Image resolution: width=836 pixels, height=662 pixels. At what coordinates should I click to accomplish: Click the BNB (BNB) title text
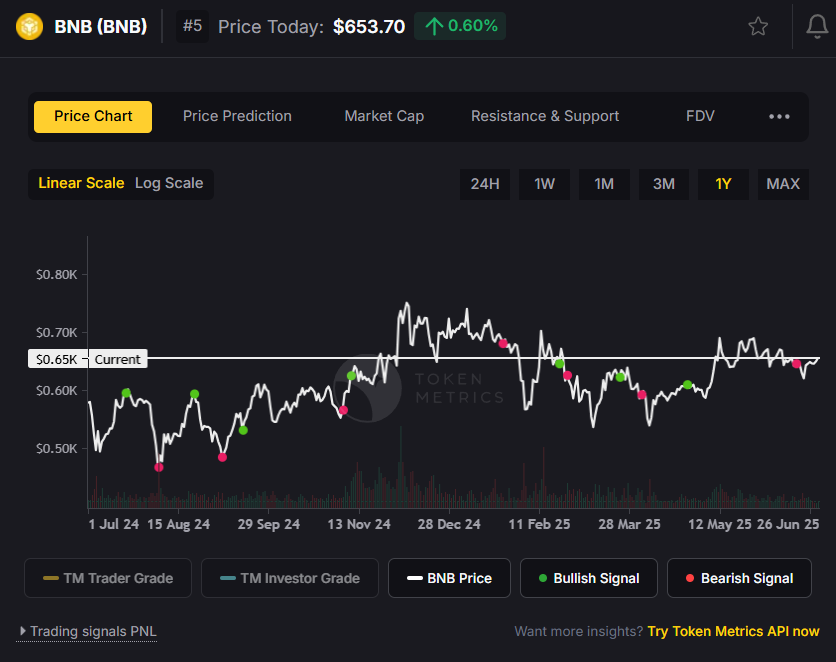[x=101, y=27]
